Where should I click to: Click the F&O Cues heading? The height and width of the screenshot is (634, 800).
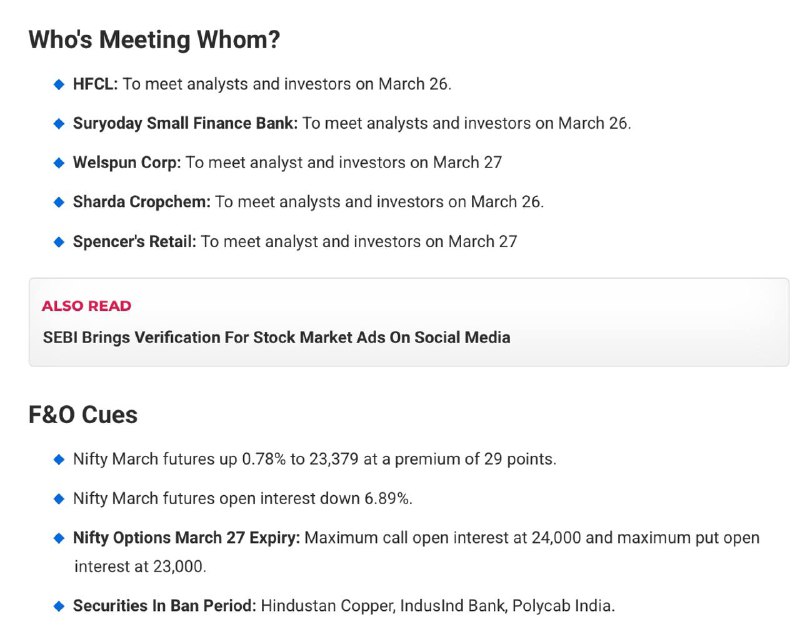(x=83, y=415)
